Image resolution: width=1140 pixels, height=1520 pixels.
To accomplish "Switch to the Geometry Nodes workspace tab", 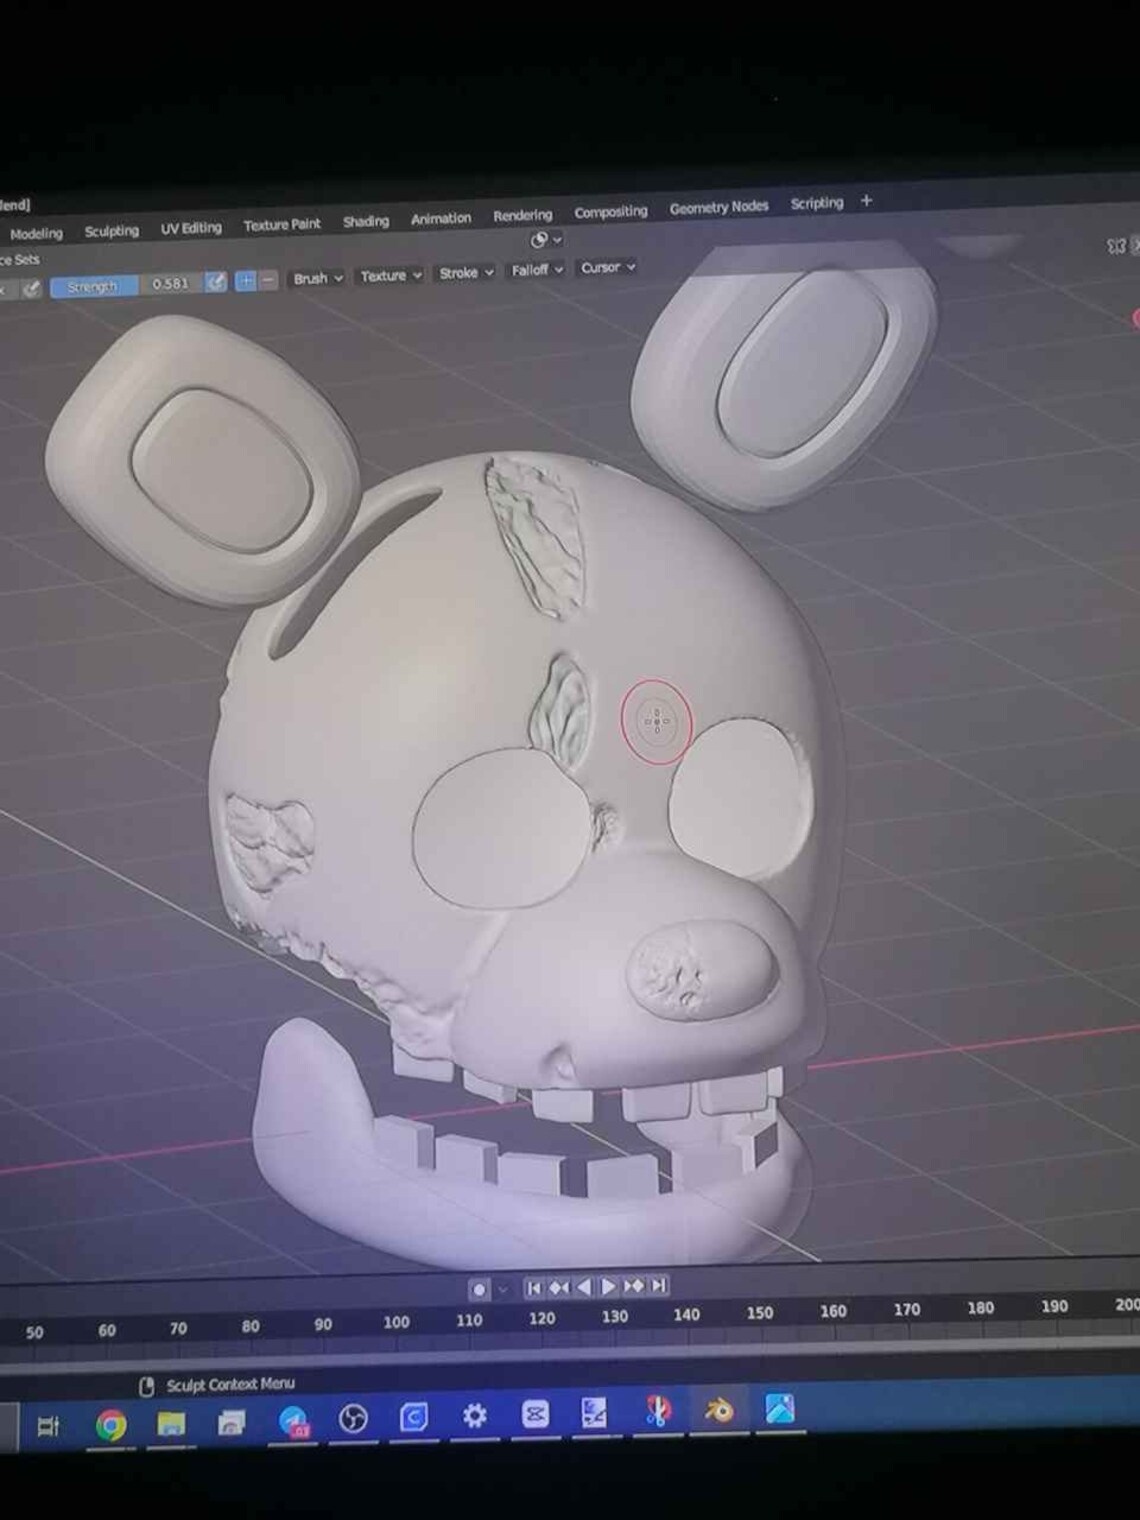I will (719, 207).
